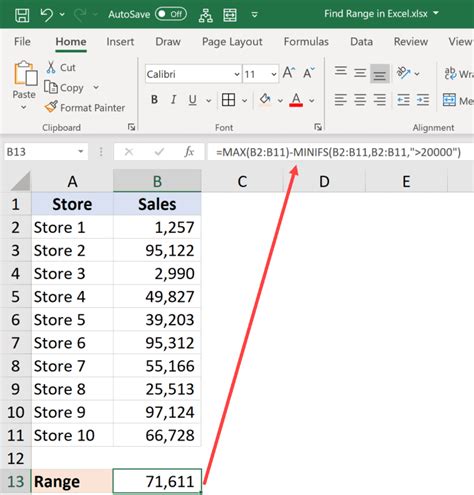Click Align Left icon
The width and height of the screenshot is (474, 495).
[x=340, y=100]
